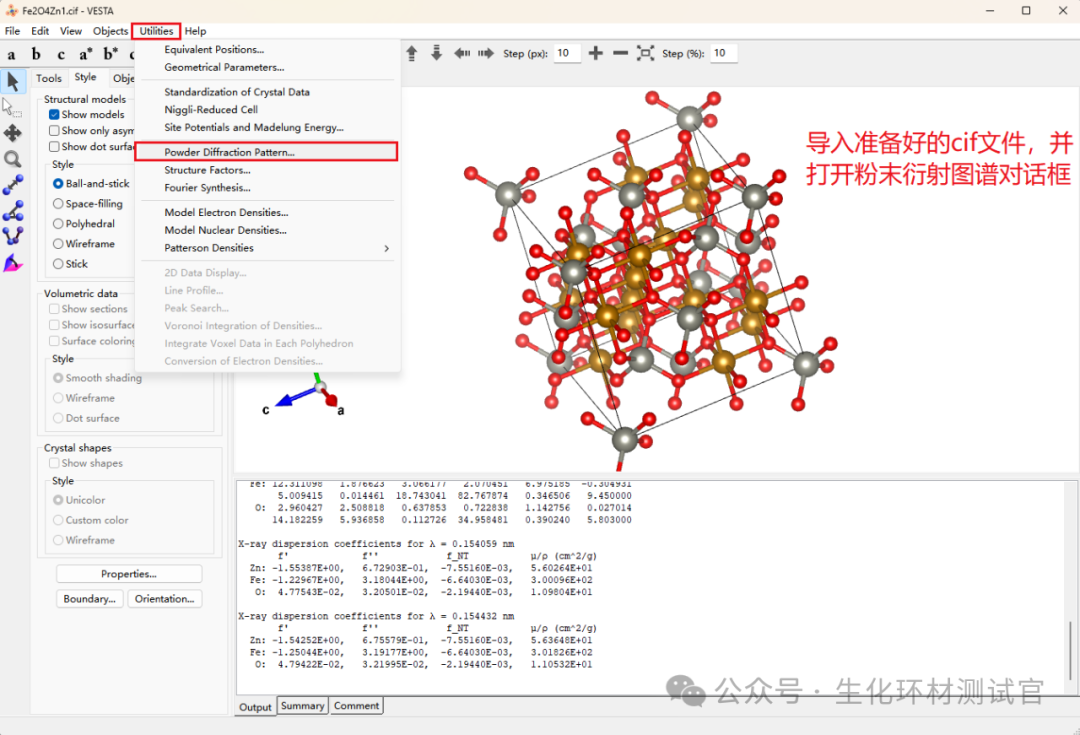View along the a* reciprocal axis
The image size is (1080, 735).
(x=85, y=54)
